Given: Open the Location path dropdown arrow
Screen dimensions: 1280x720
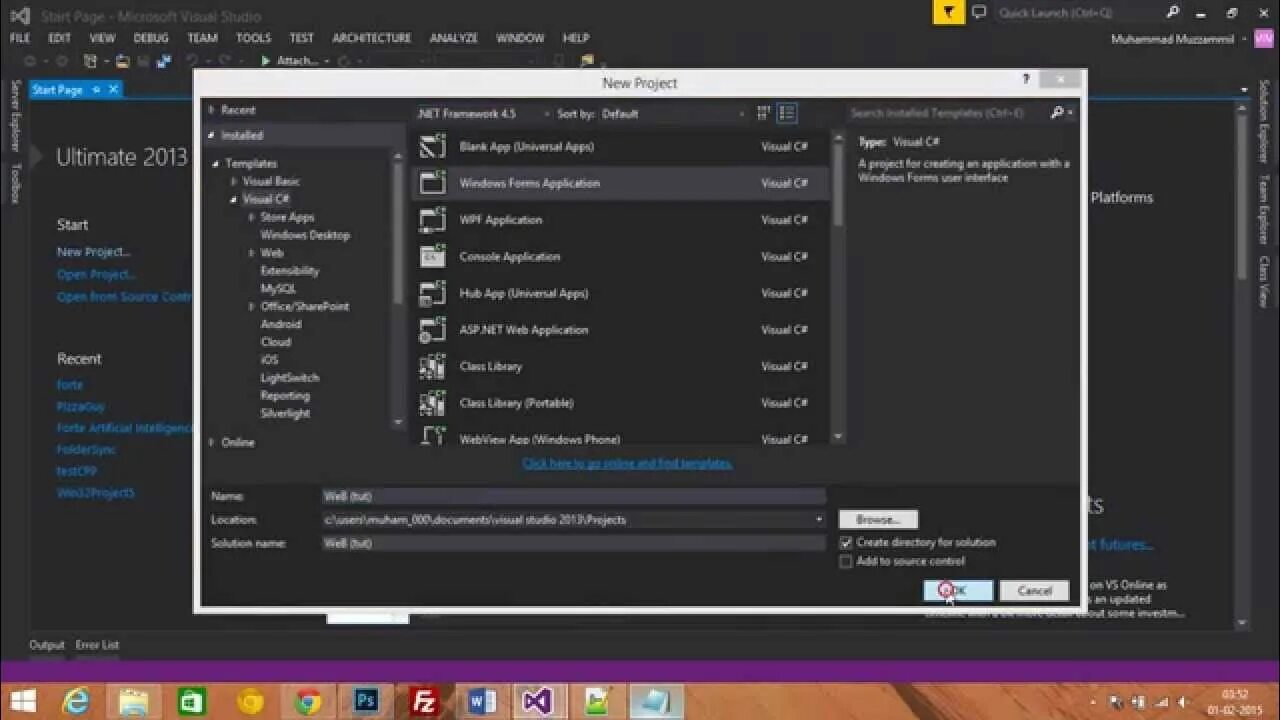Looking at the screenshot, I should click(x=819, y=519).
